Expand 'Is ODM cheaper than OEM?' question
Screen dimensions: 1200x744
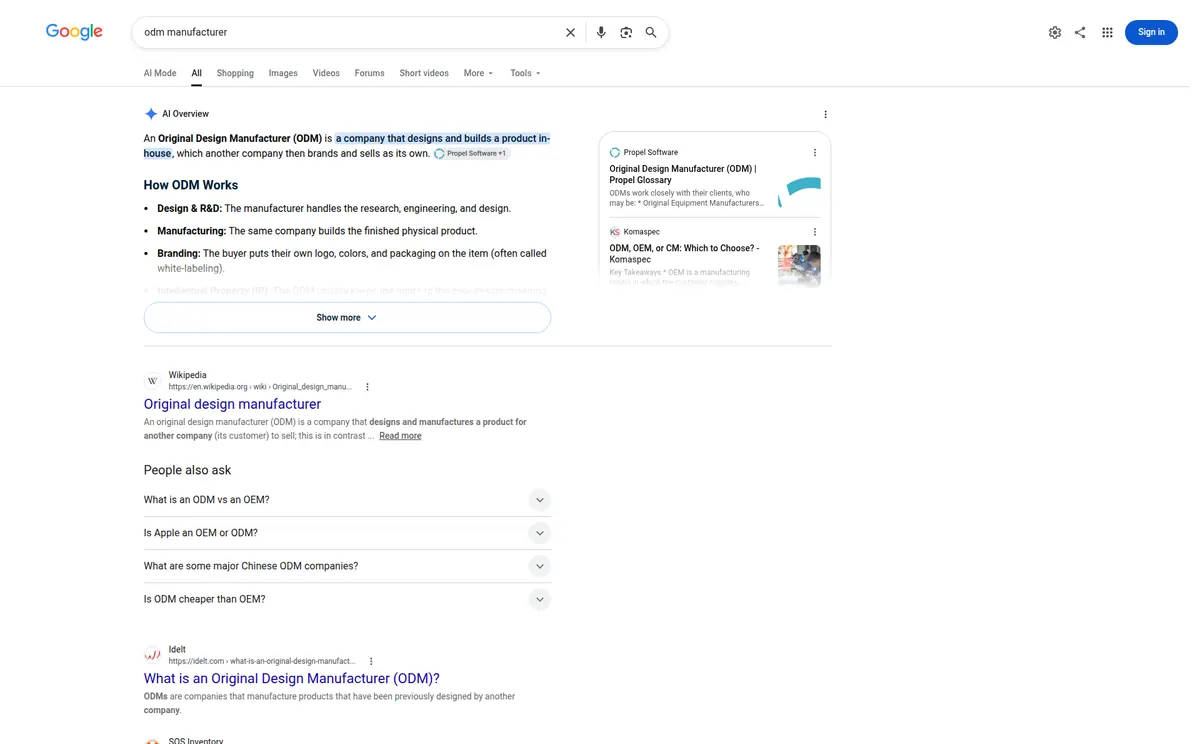347,599
